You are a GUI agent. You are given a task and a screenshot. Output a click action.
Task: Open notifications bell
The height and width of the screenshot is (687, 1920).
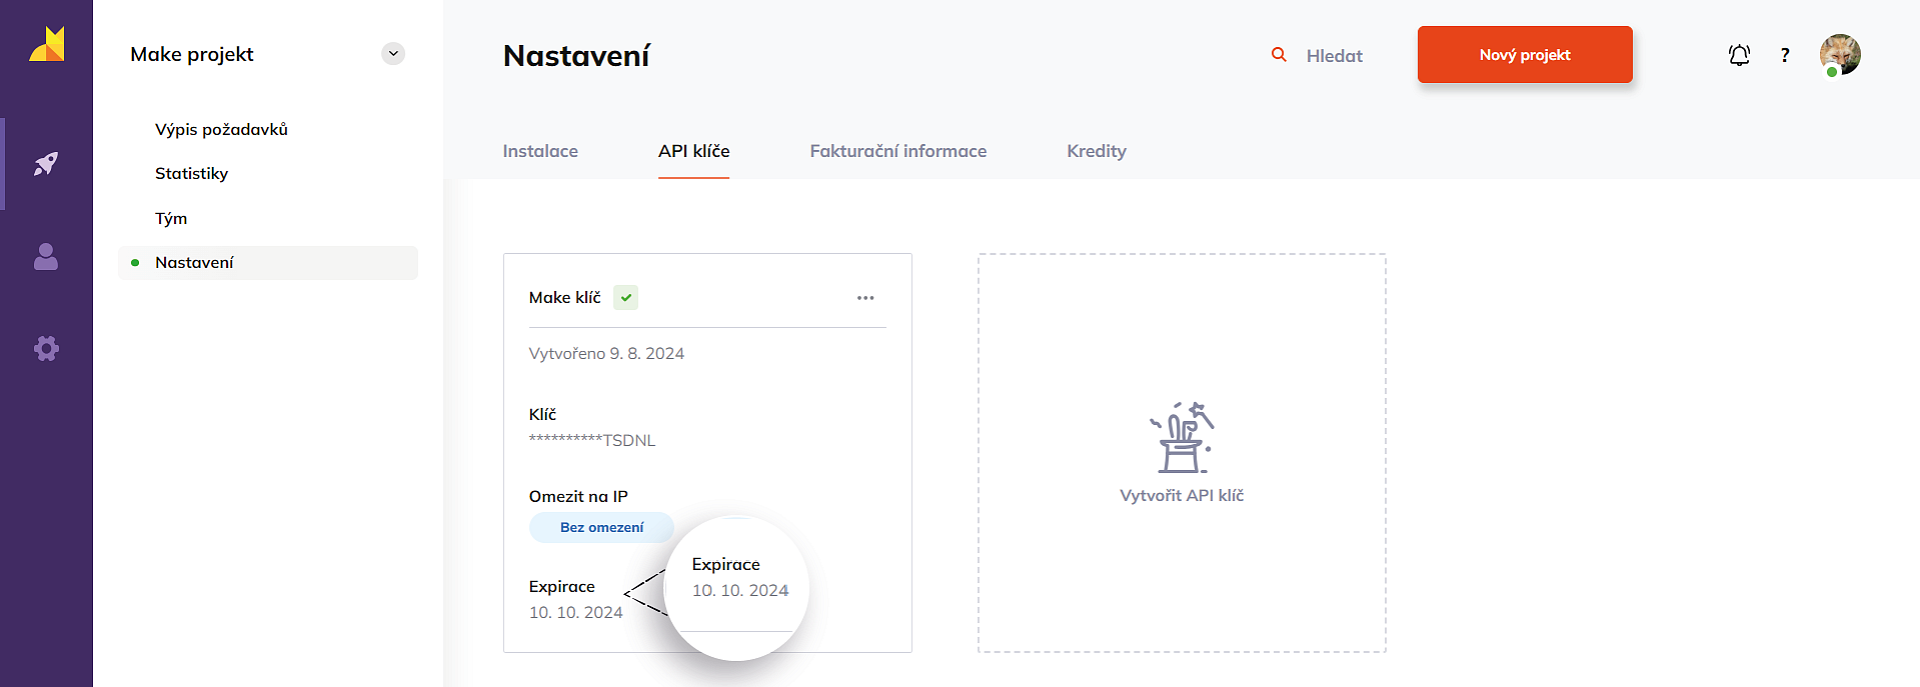(x=1739, y=55)
